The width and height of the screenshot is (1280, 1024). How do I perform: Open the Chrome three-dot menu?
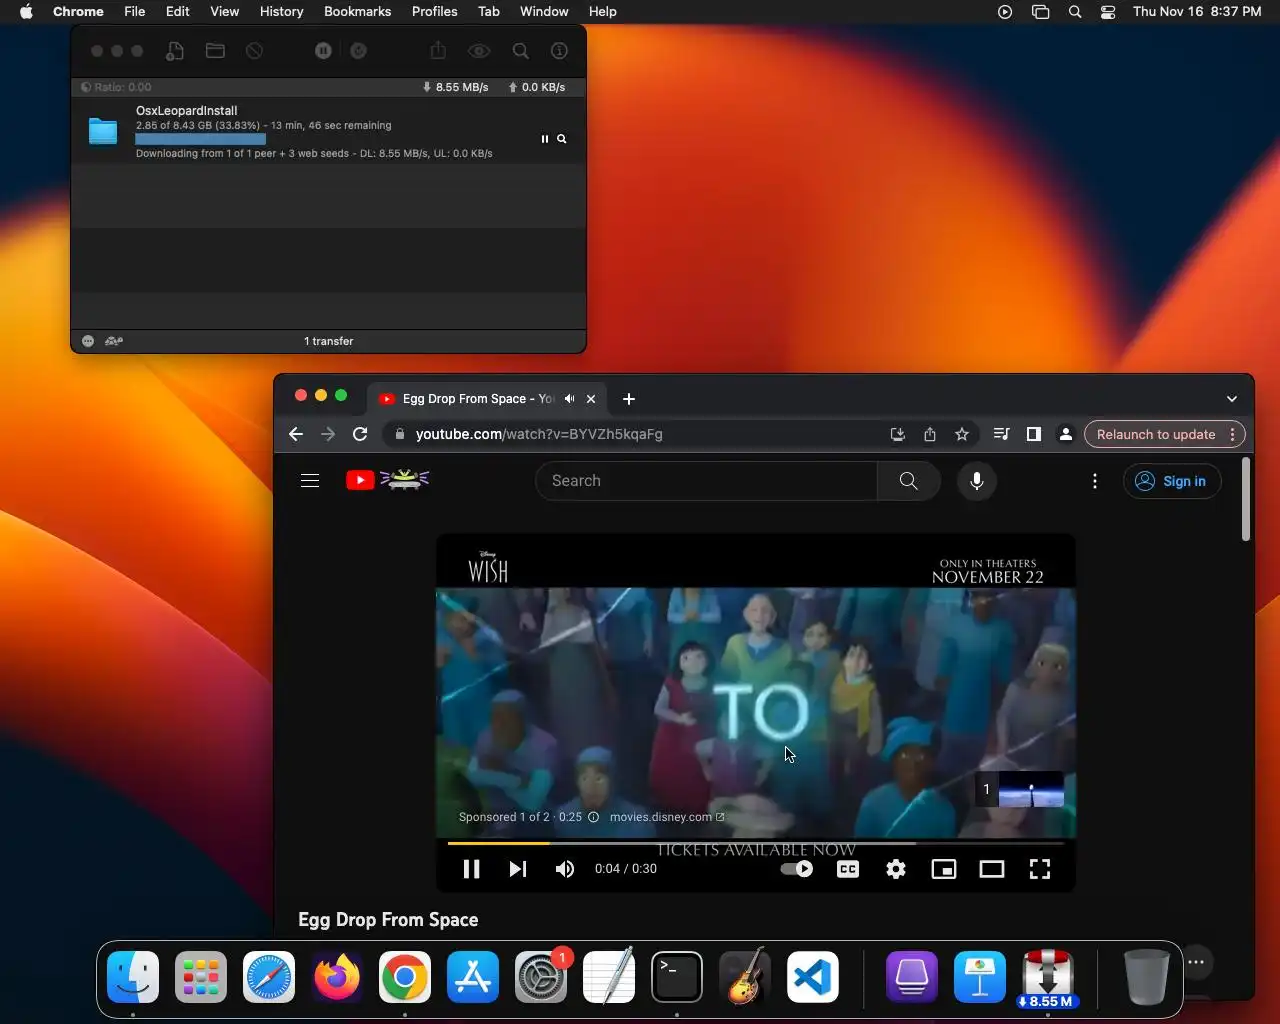tap(1233, 434)
